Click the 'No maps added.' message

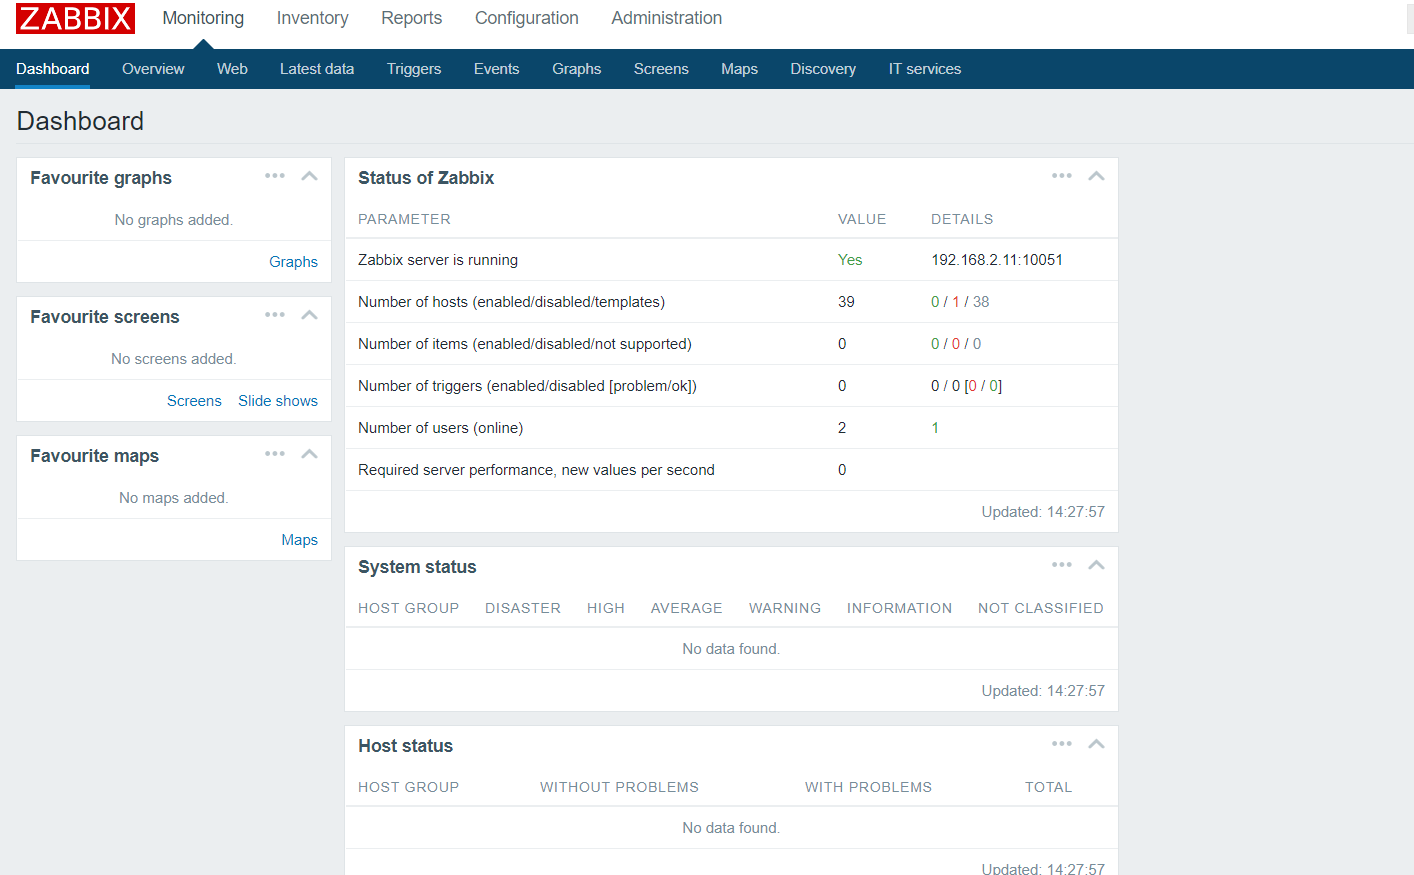click(x=174, y=498)
